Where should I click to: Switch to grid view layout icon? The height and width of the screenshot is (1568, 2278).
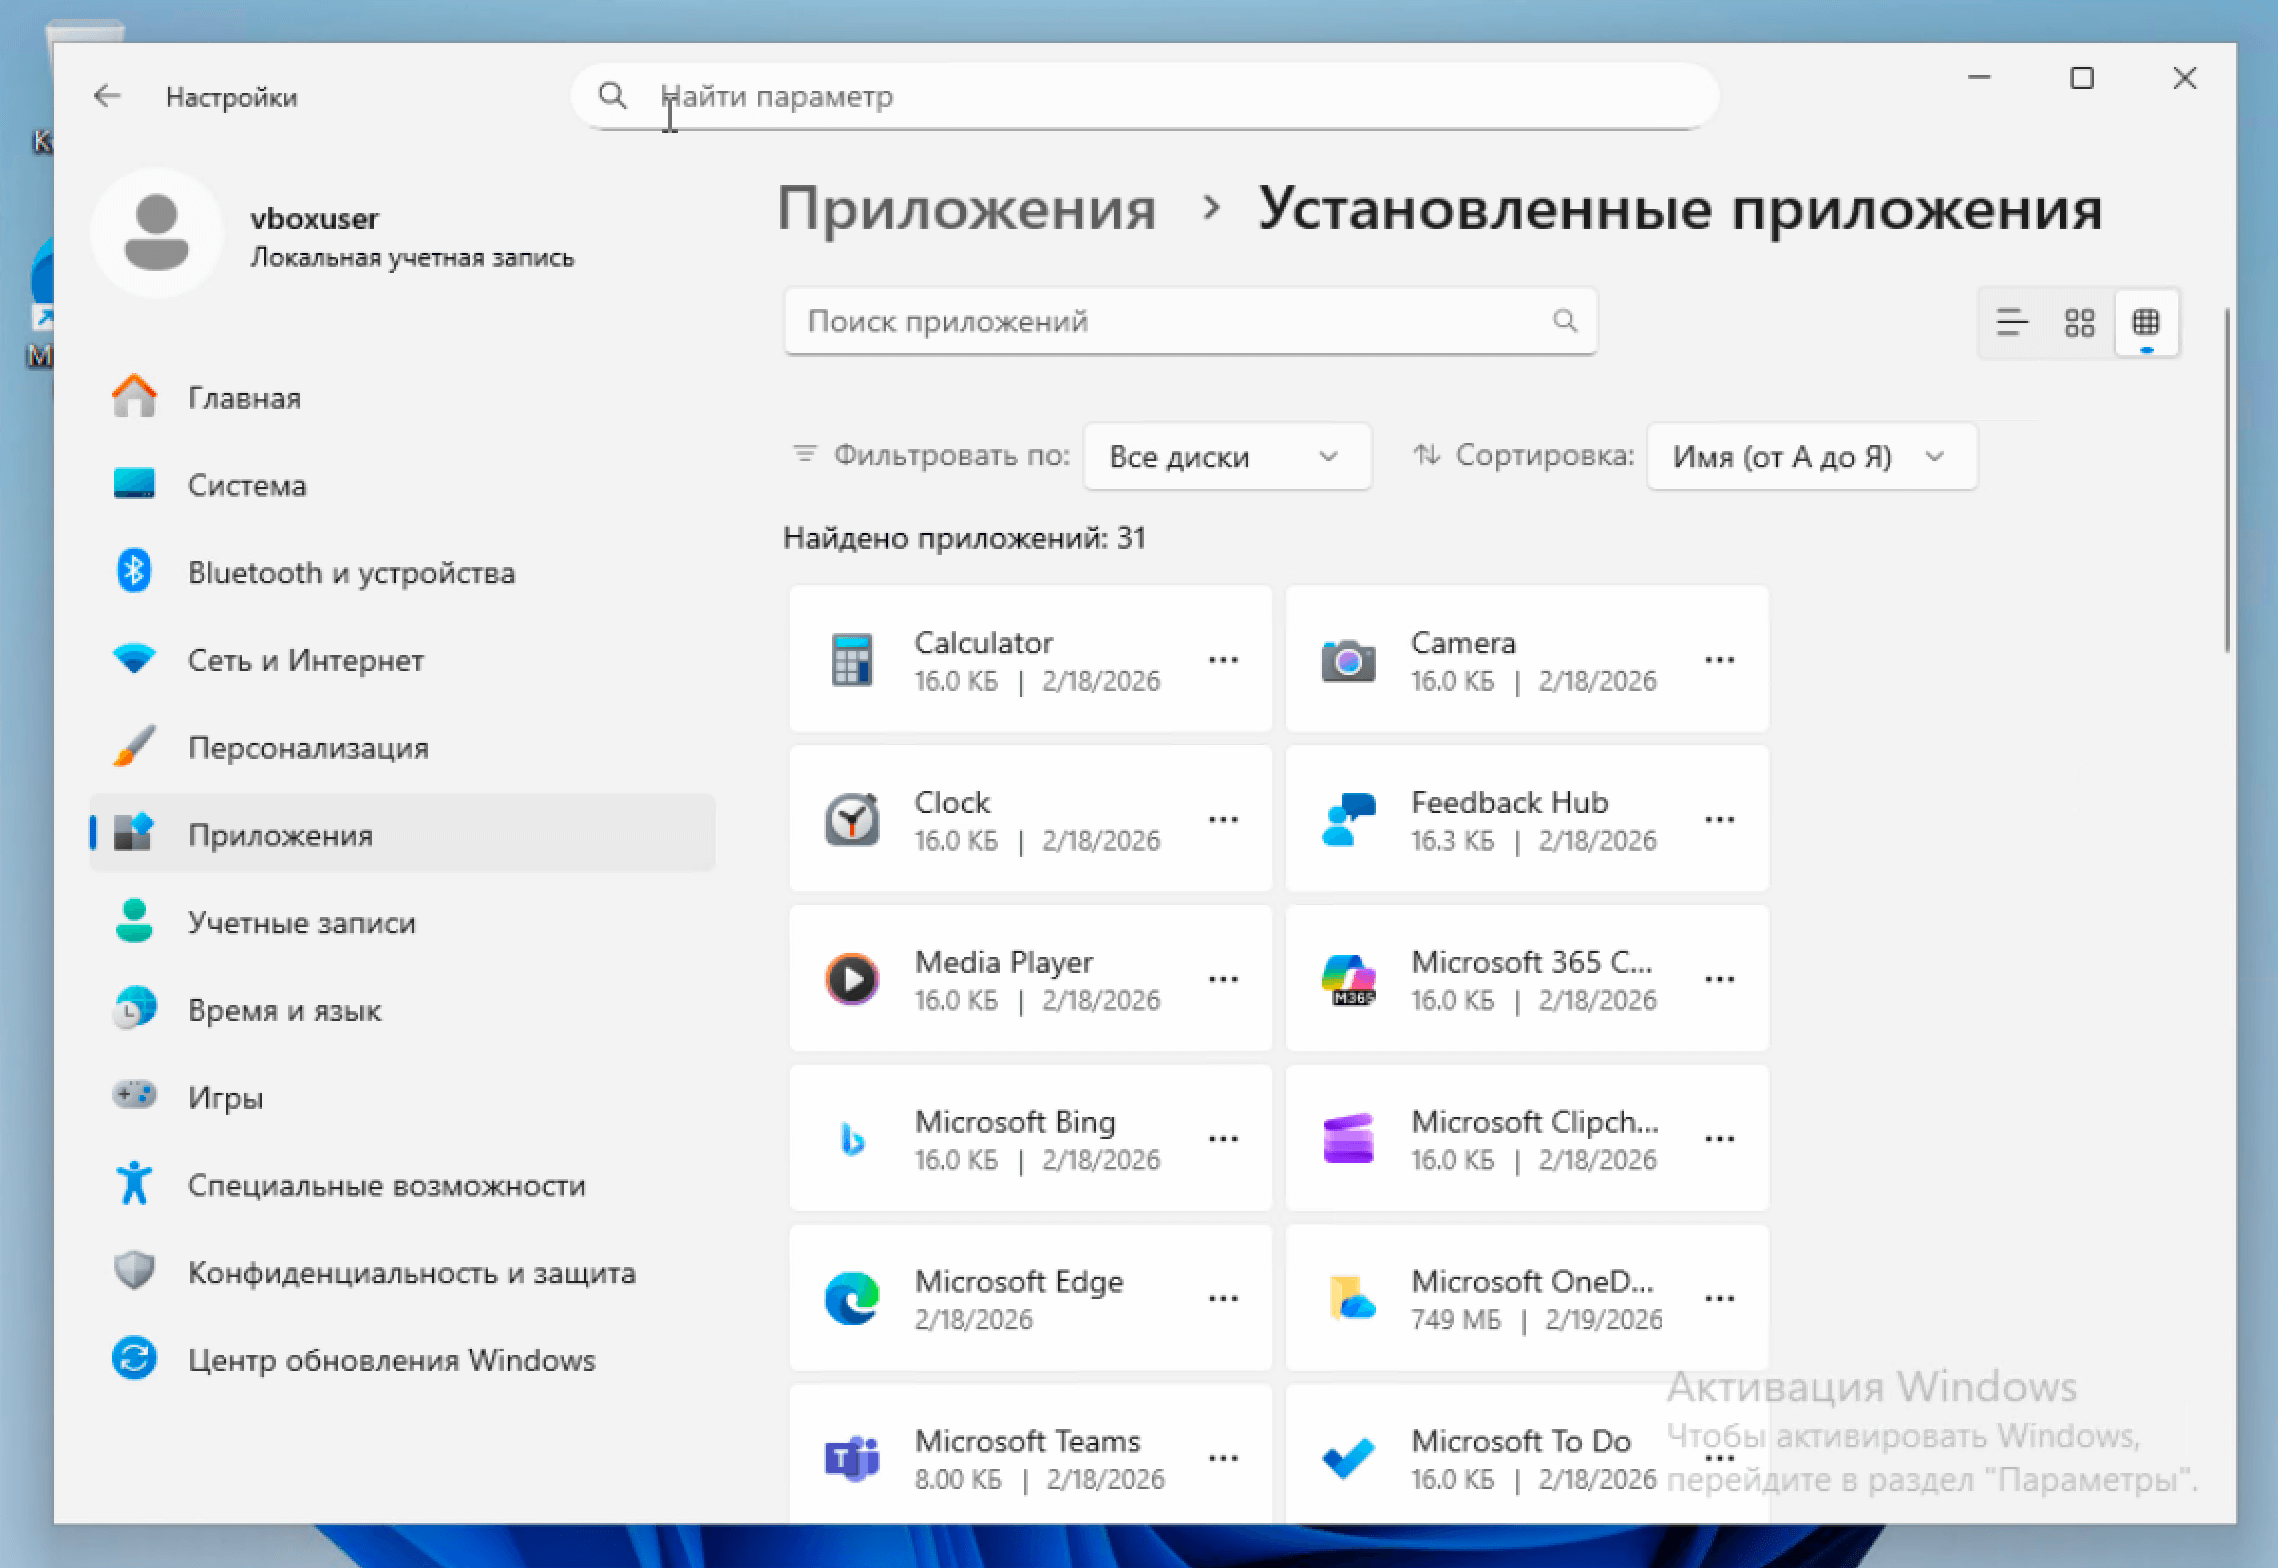pos(2079,322)
